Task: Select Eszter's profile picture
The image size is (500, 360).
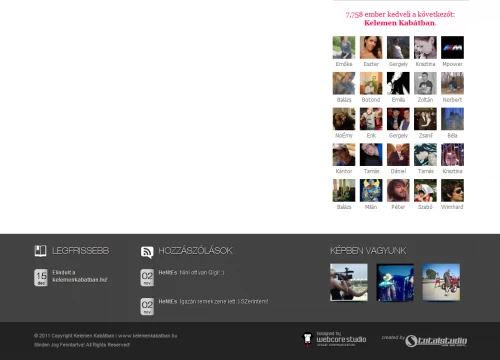Action: point(371,48)
